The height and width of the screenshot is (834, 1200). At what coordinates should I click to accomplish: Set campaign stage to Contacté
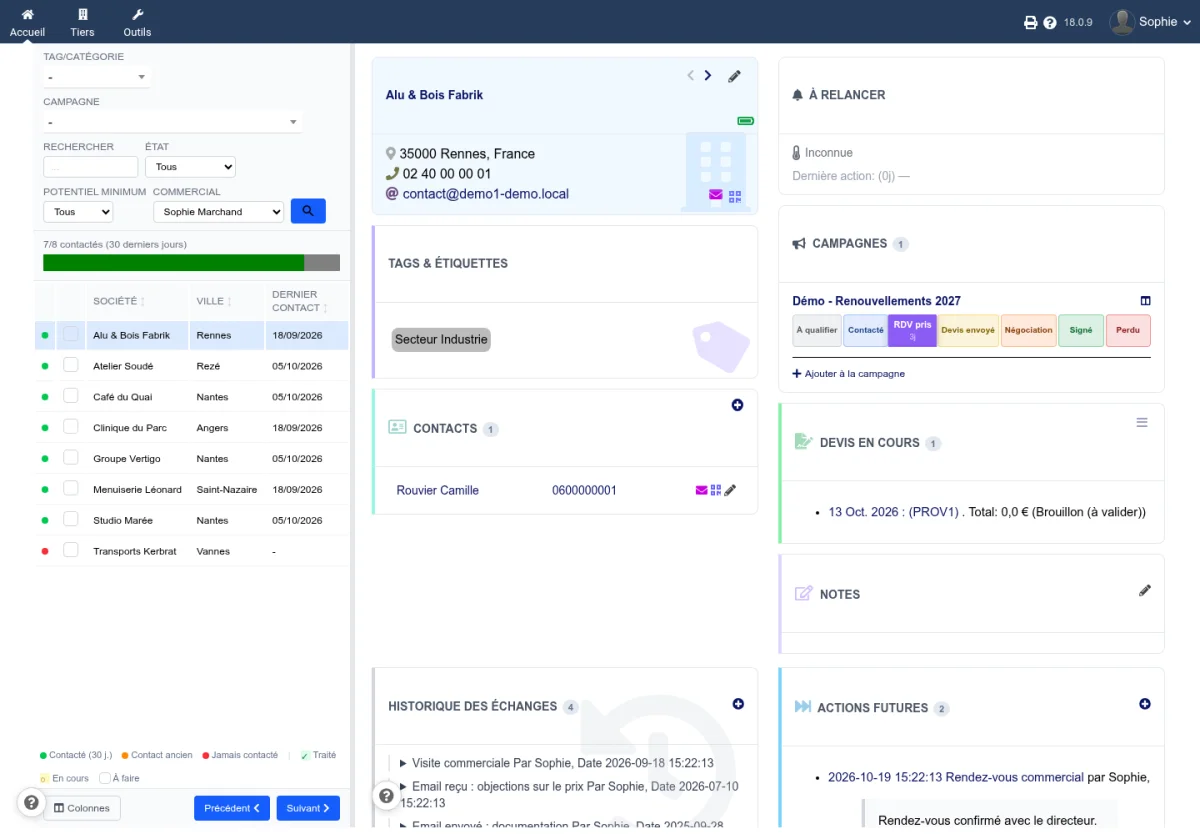pos(865,331)
